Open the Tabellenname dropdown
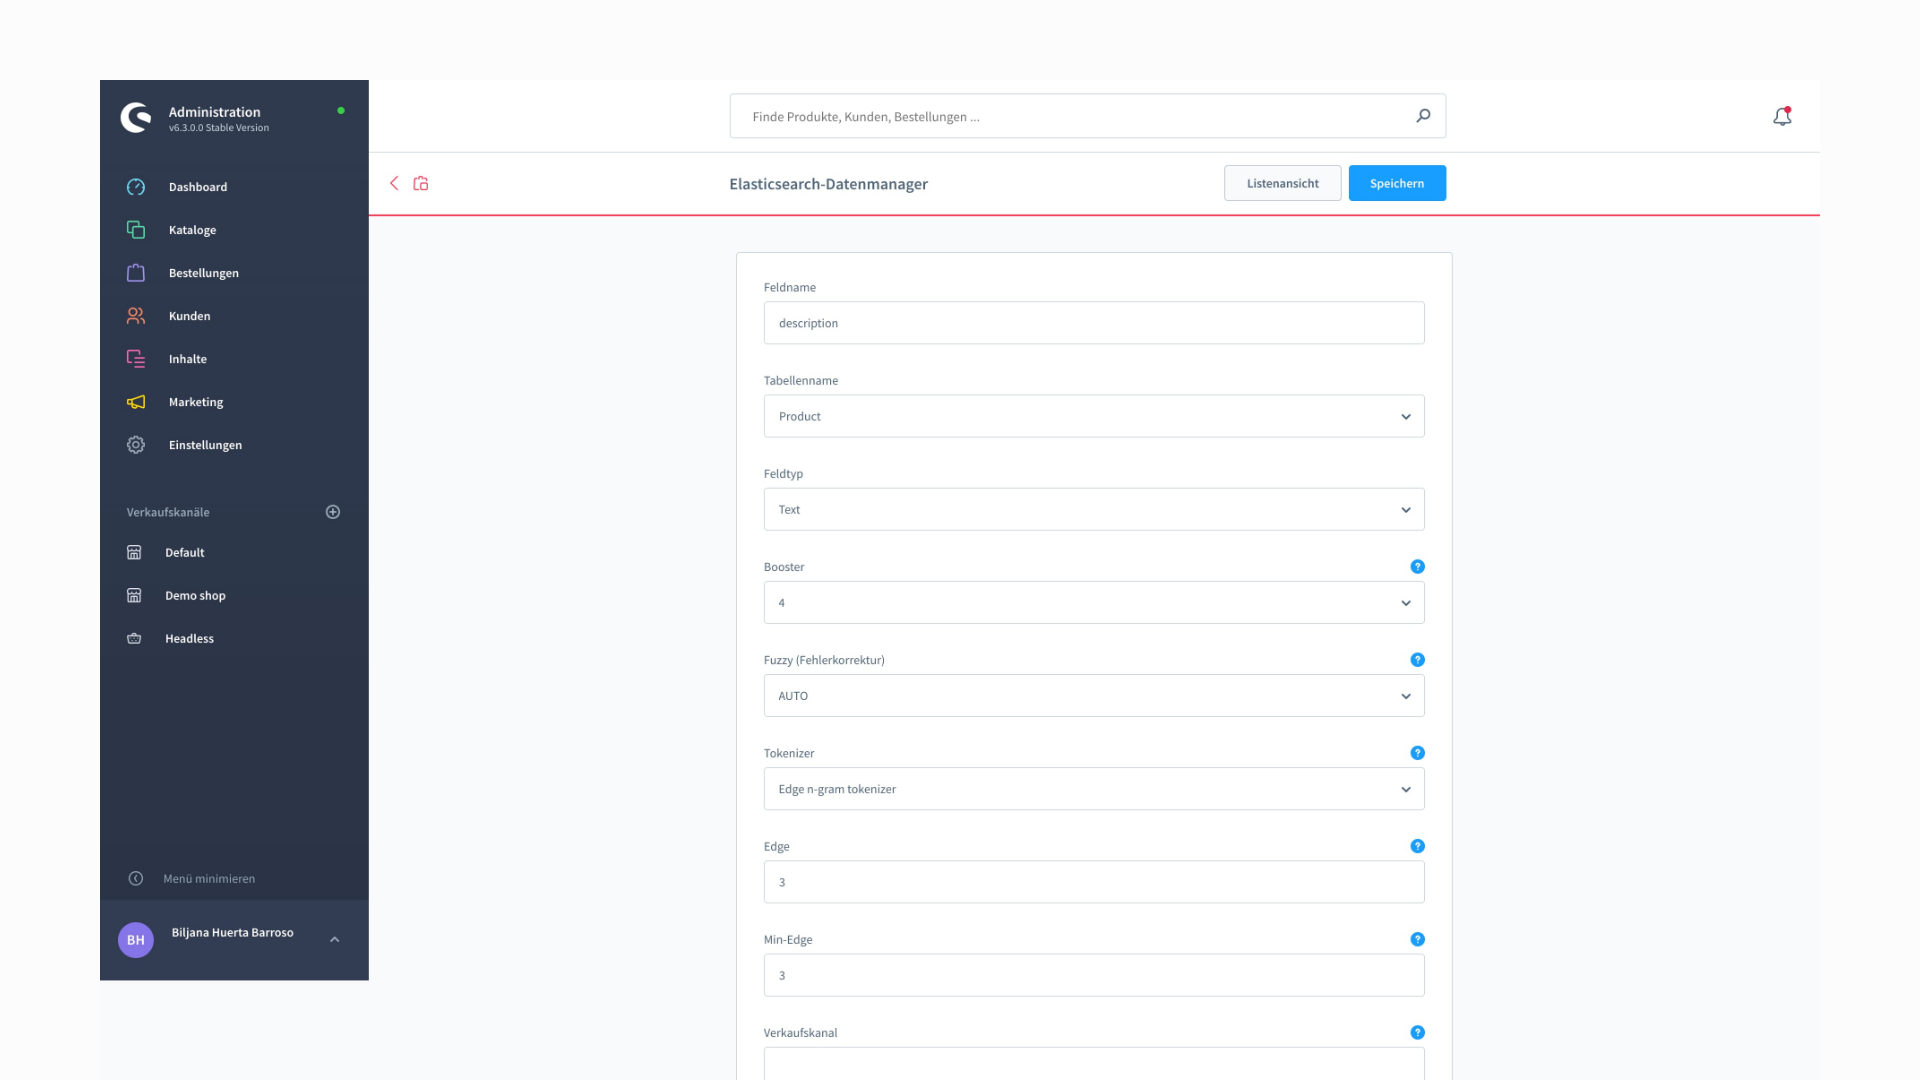 pyautogui.click(x=1093, y=416)
